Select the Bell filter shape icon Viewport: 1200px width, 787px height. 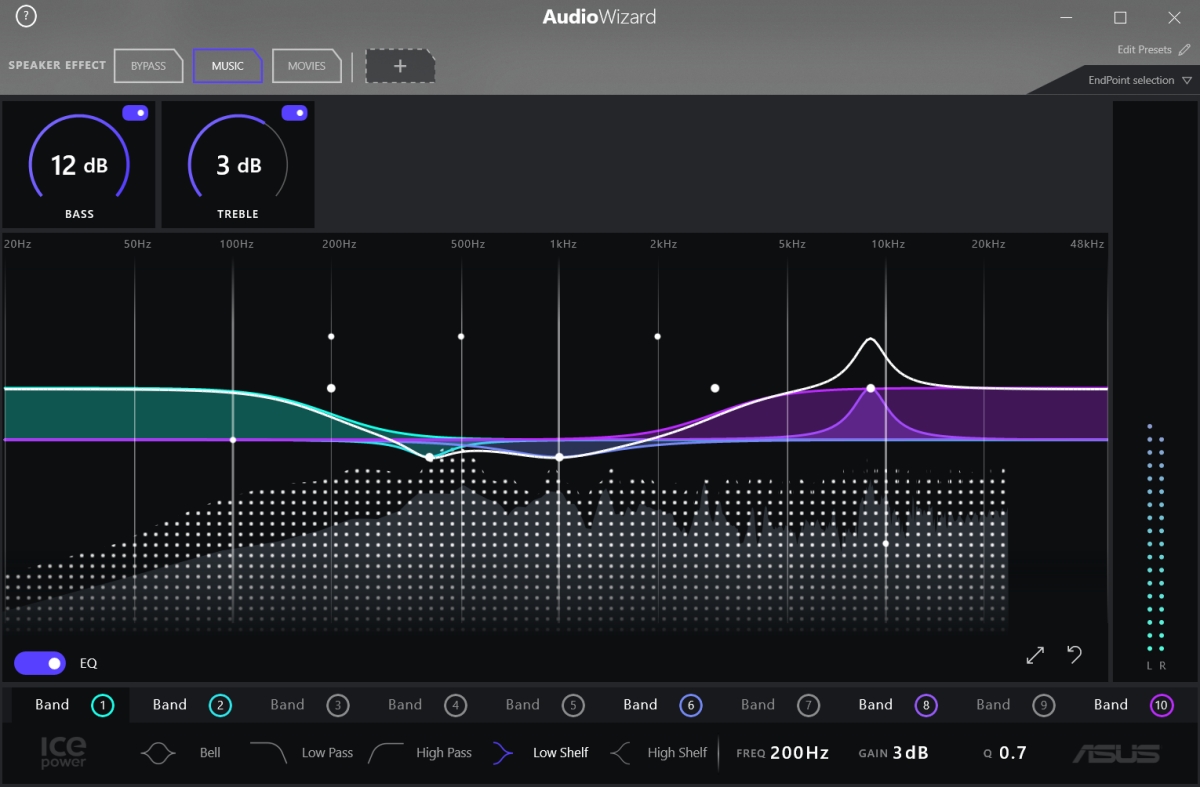pyautogui.click(x=158, y=753)
